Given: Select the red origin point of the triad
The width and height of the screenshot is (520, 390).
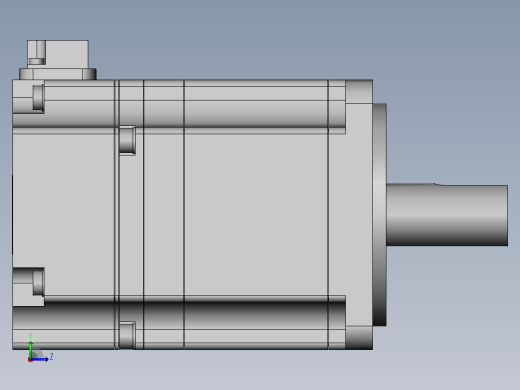Looking at the screenshot, I should (30, 360).
